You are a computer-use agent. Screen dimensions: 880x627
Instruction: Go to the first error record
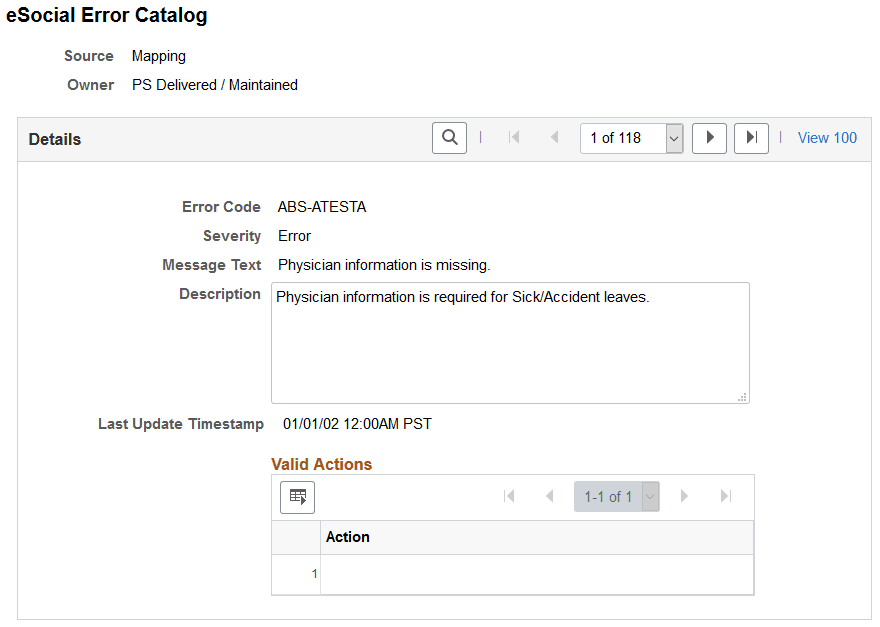pyautogui.click(x=514, y=137)
